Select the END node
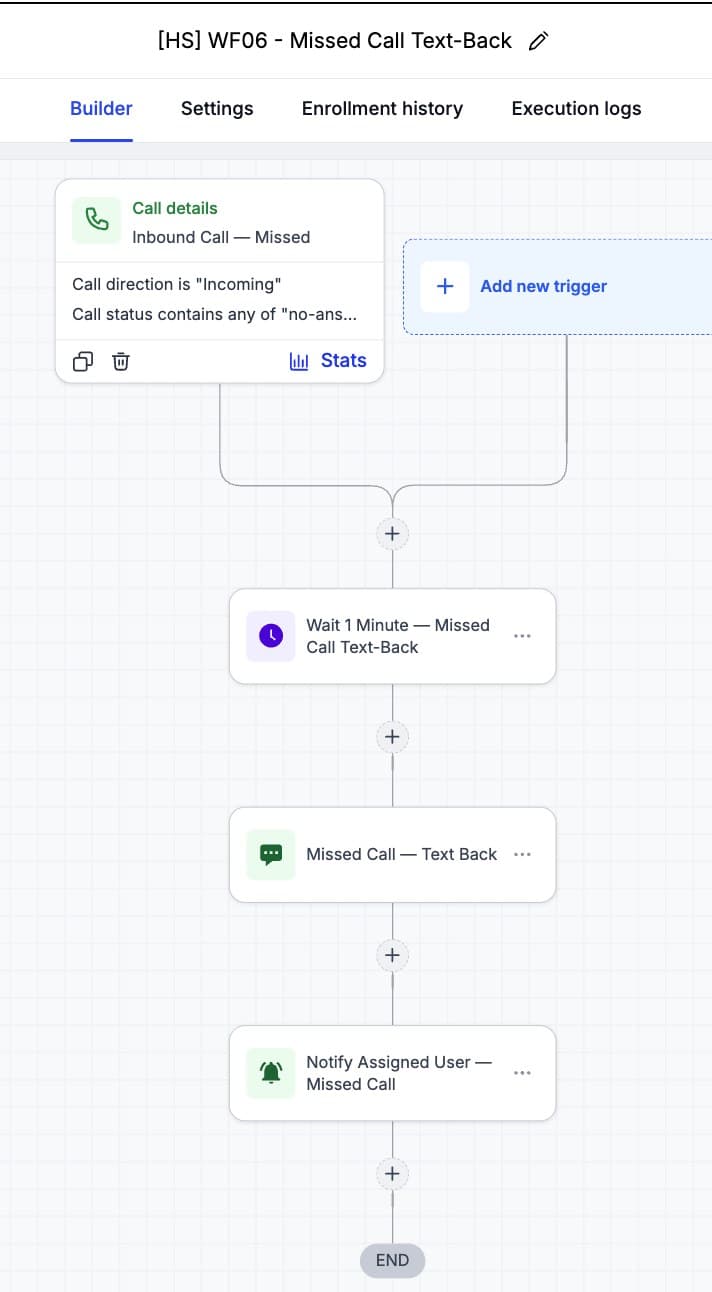This screenshot has width=712, height=1292. point(392,1260)
